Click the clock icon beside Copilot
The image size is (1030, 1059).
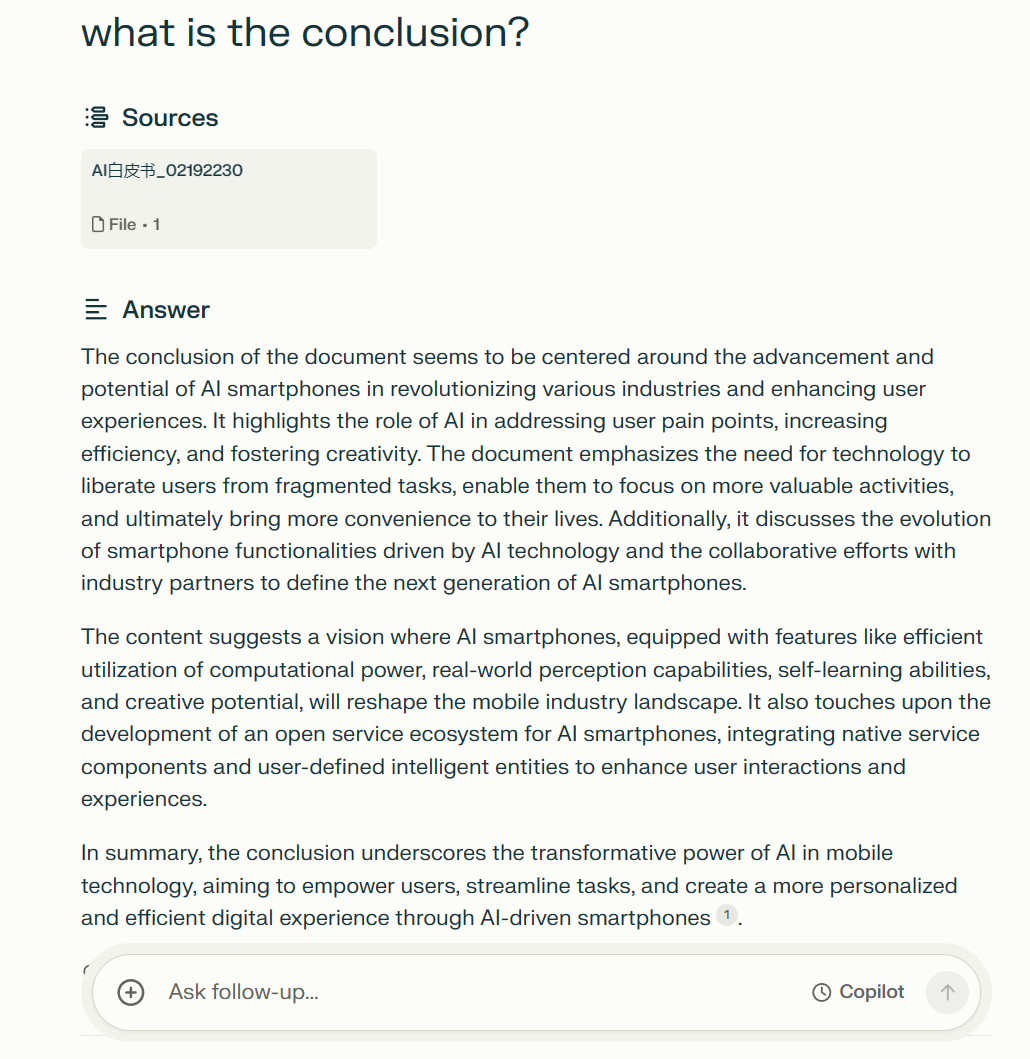point(821,992)
